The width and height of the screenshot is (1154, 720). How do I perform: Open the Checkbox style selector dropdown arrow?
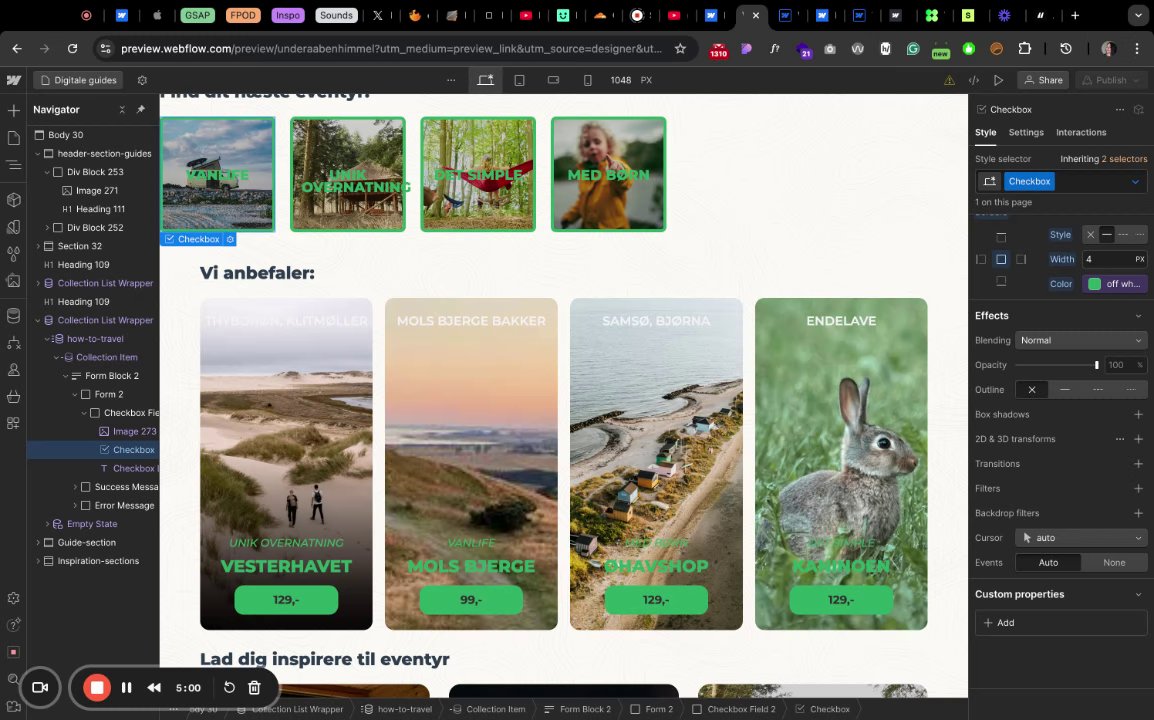pos(1135,182)
